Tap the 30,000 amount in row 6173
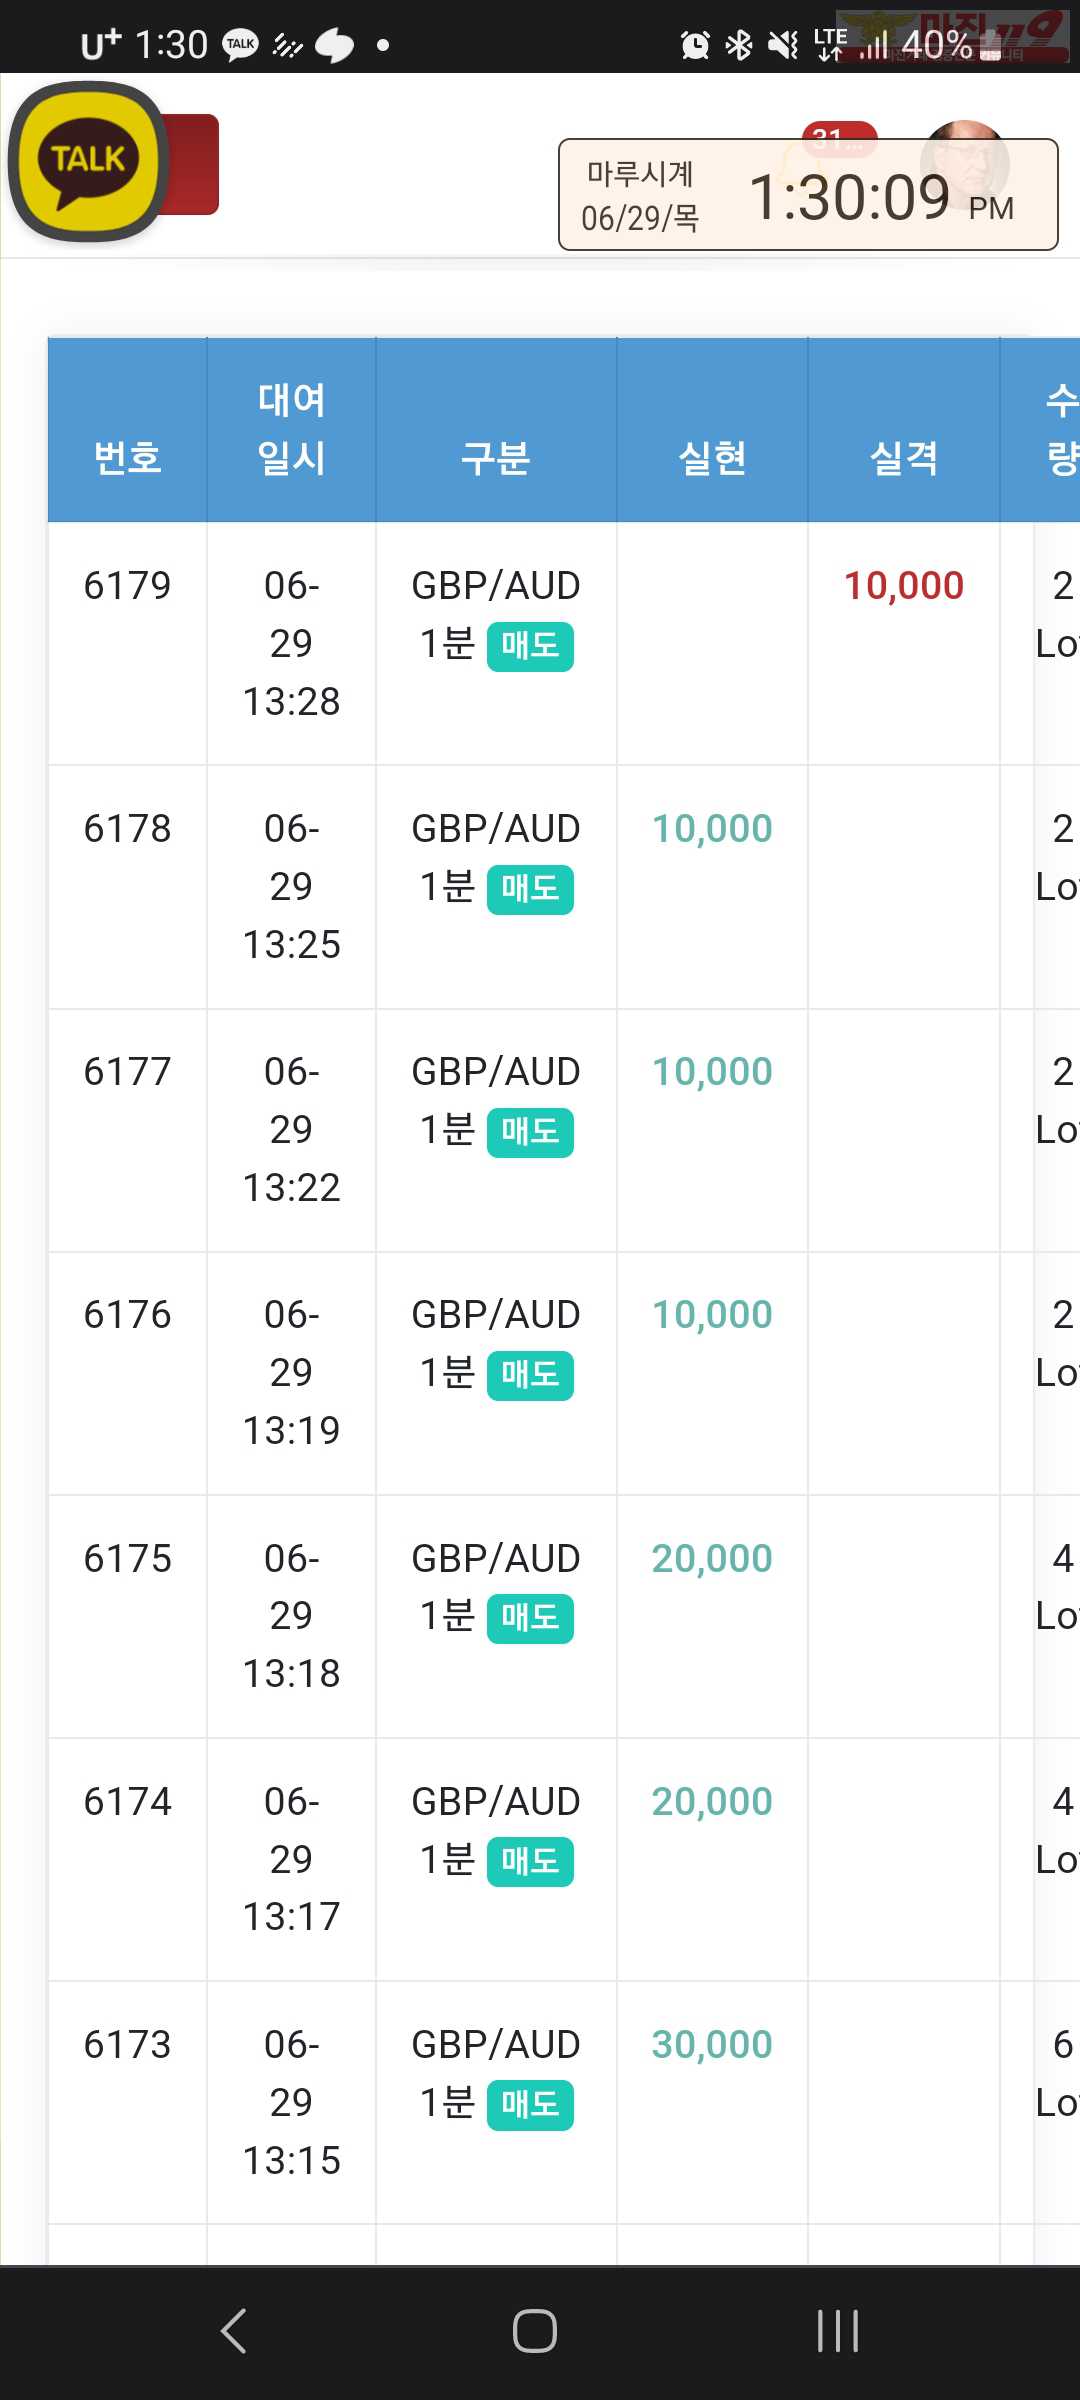Viewport: 1080px width, 2400px height. (x=712, y=2045)
